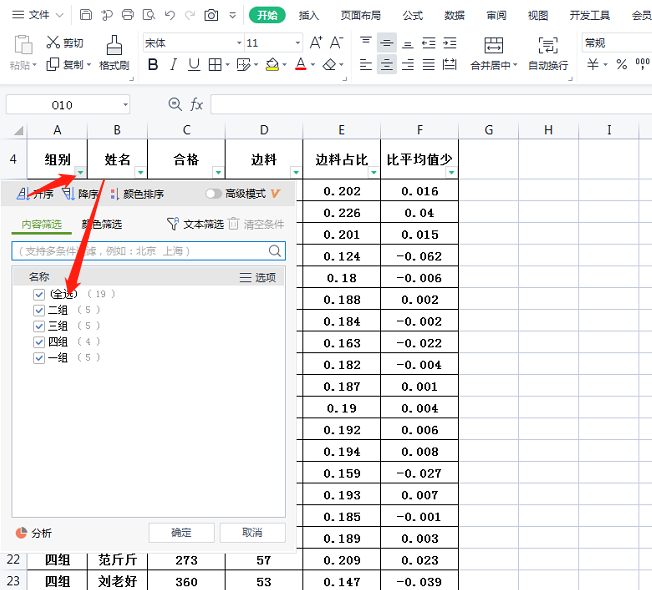Align text left
This screenshot has height=590, width=652.
point(366,64)
